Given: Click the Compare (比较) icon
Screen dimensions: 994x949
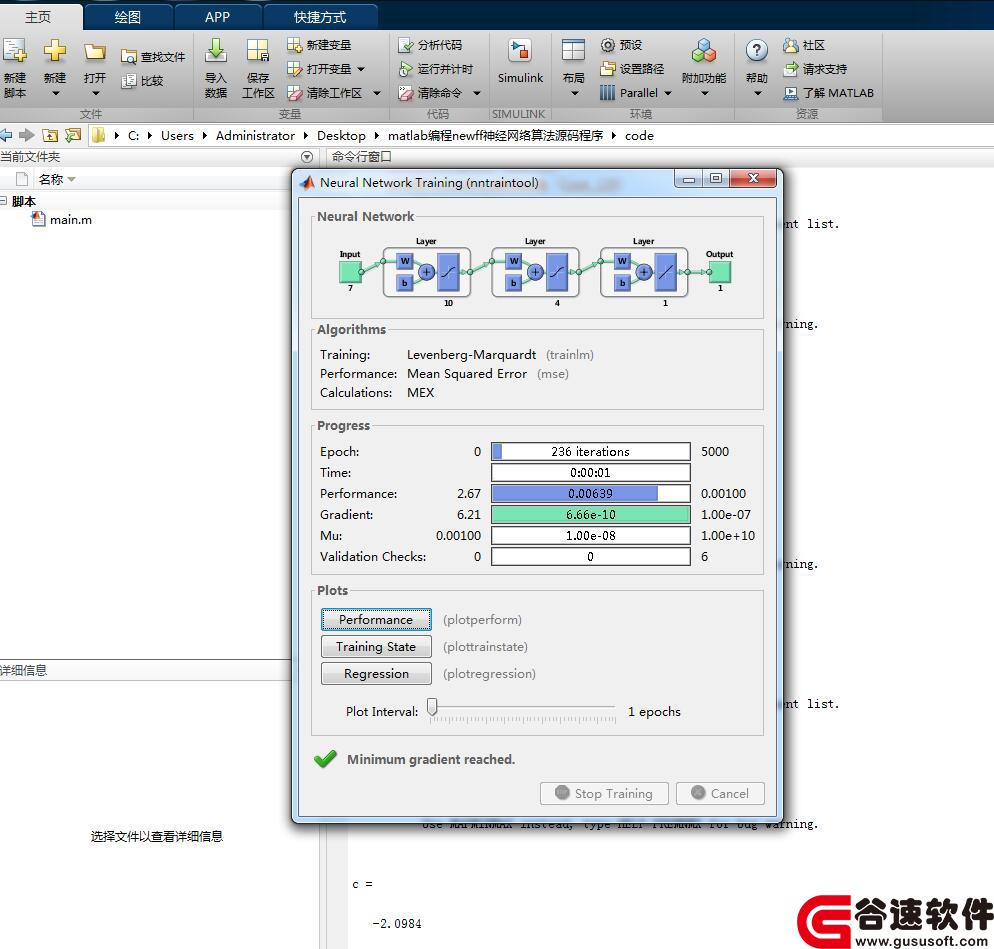Looking at the screenshot, I should [129, 81].
